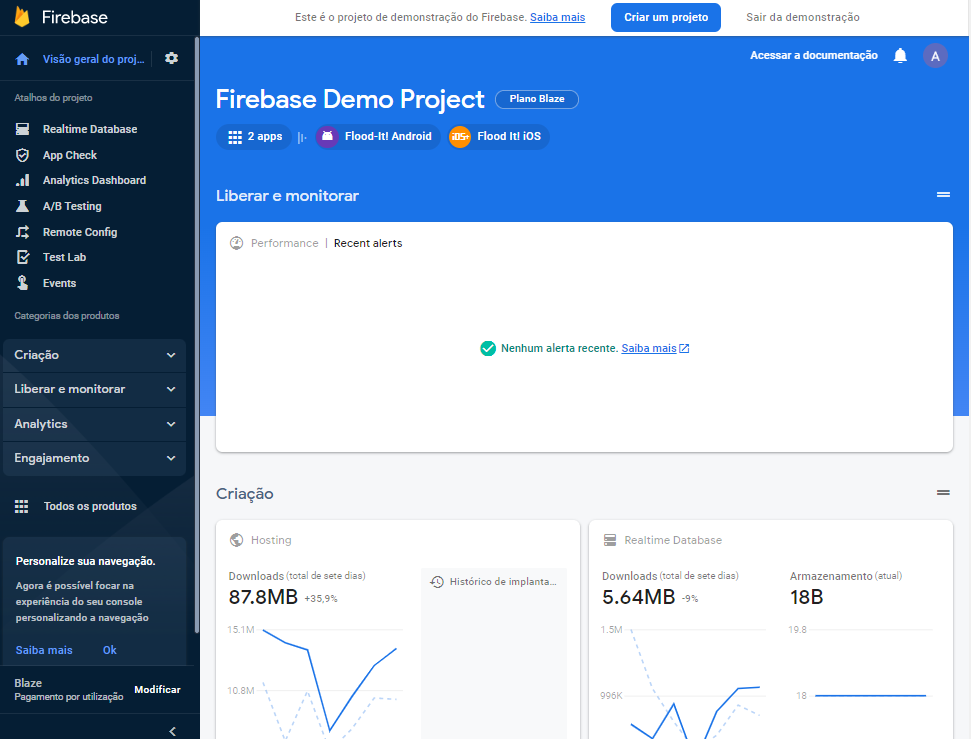
Task: Open App Check shortcut
Action: coord(70,155)
